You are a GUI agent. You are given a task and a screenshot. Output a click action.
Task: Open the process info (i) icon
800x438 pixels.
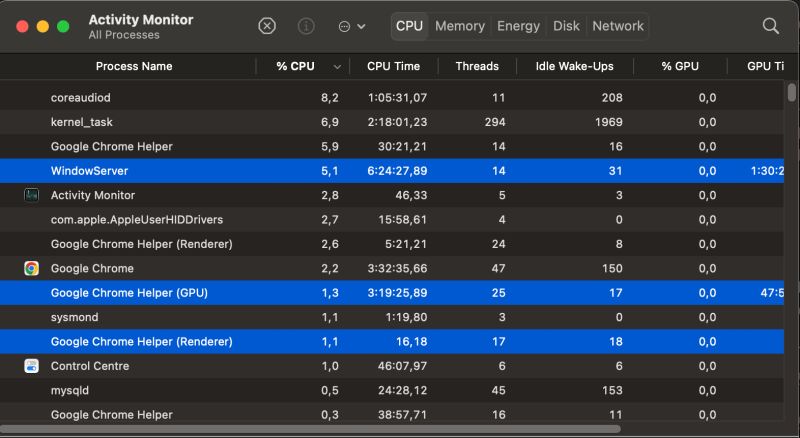306,26
